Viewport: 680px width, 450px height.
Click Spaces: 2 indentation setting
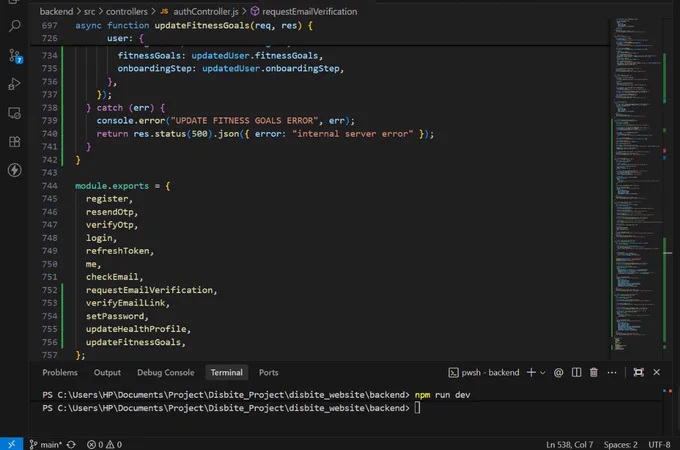pos(620,444)
